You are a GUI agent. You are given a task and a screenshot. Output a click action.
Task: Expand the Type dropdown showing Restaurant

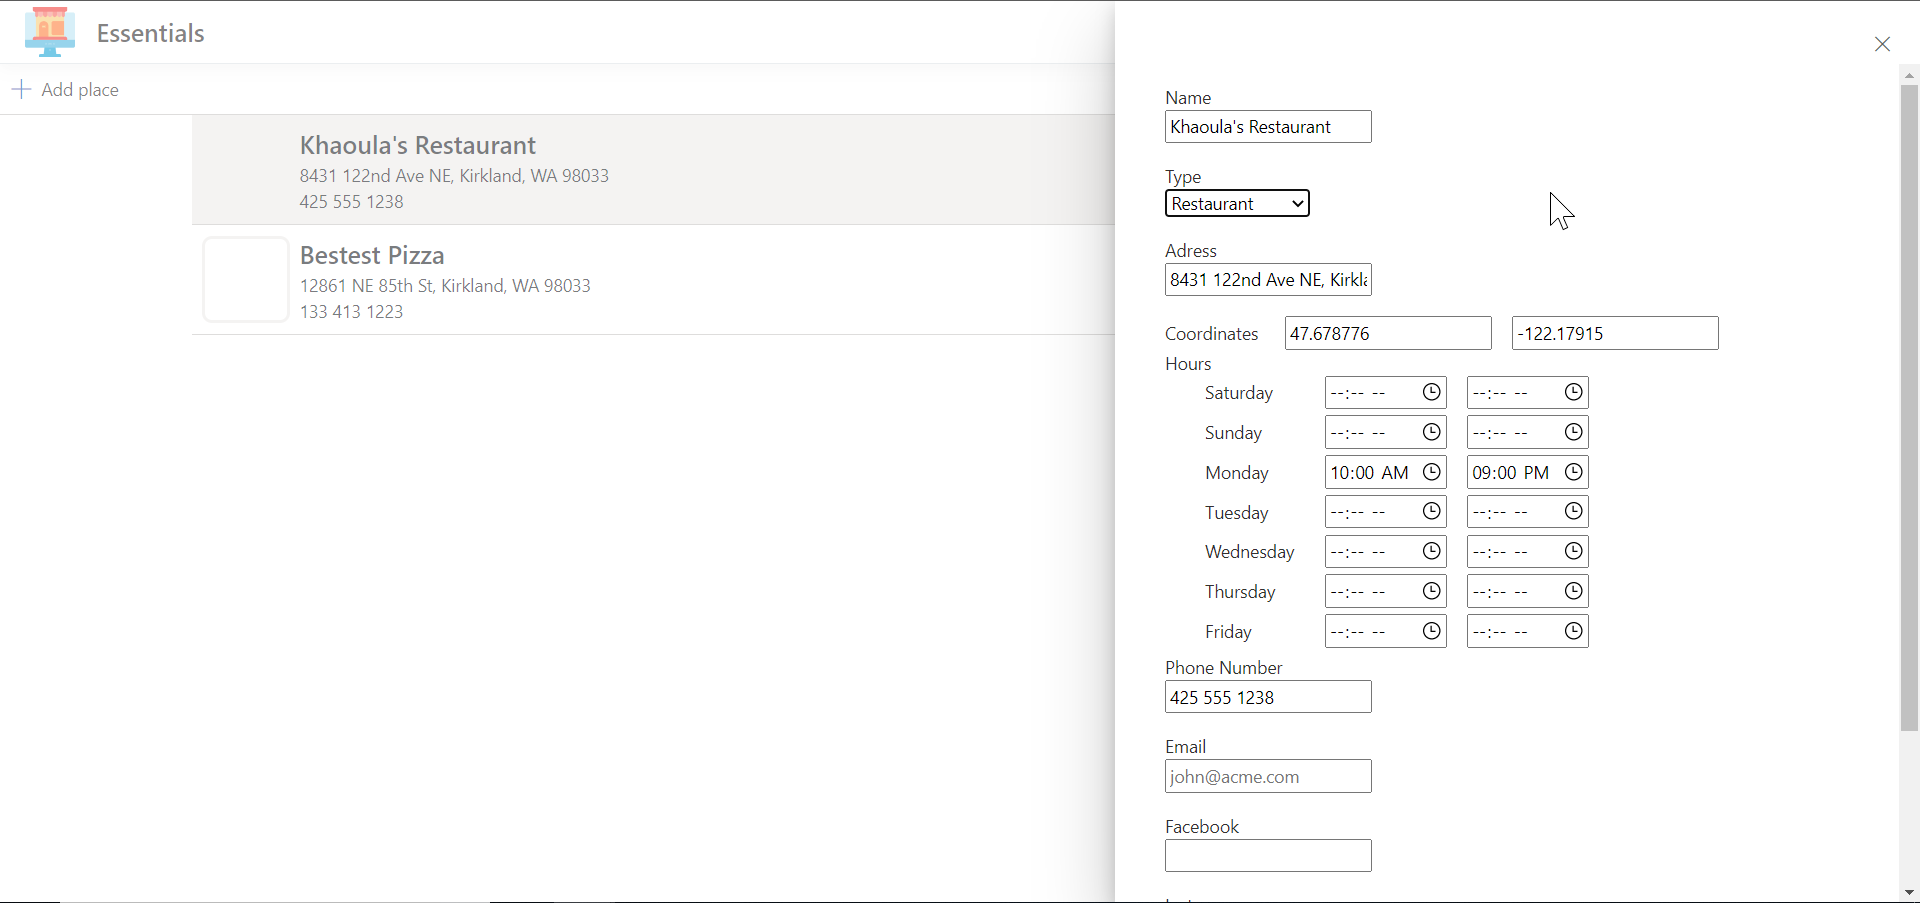[1238, 204]
